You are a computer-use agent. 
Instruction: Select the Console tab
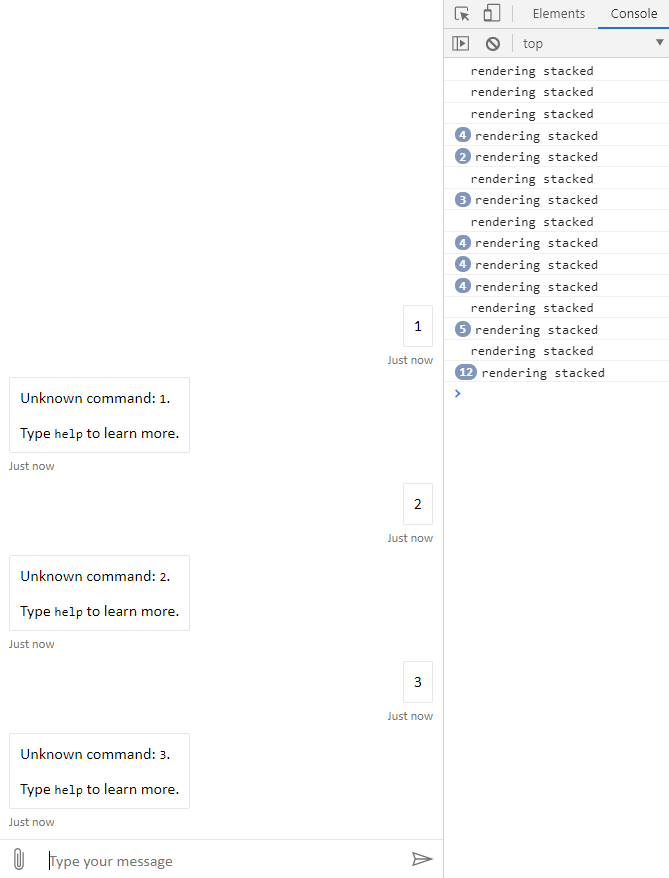(x=633, y=13)
